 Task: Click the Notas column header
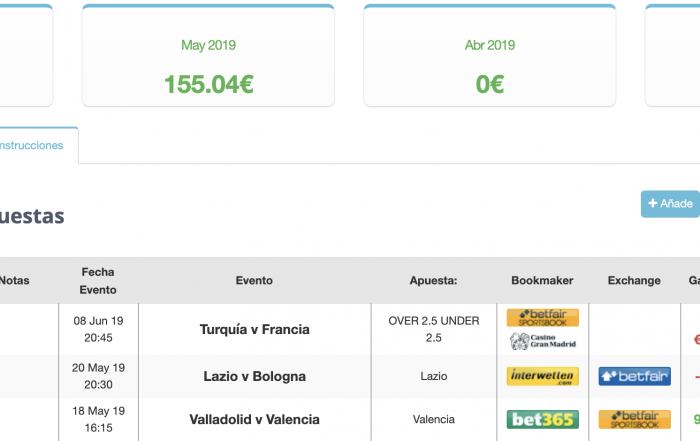14,280
